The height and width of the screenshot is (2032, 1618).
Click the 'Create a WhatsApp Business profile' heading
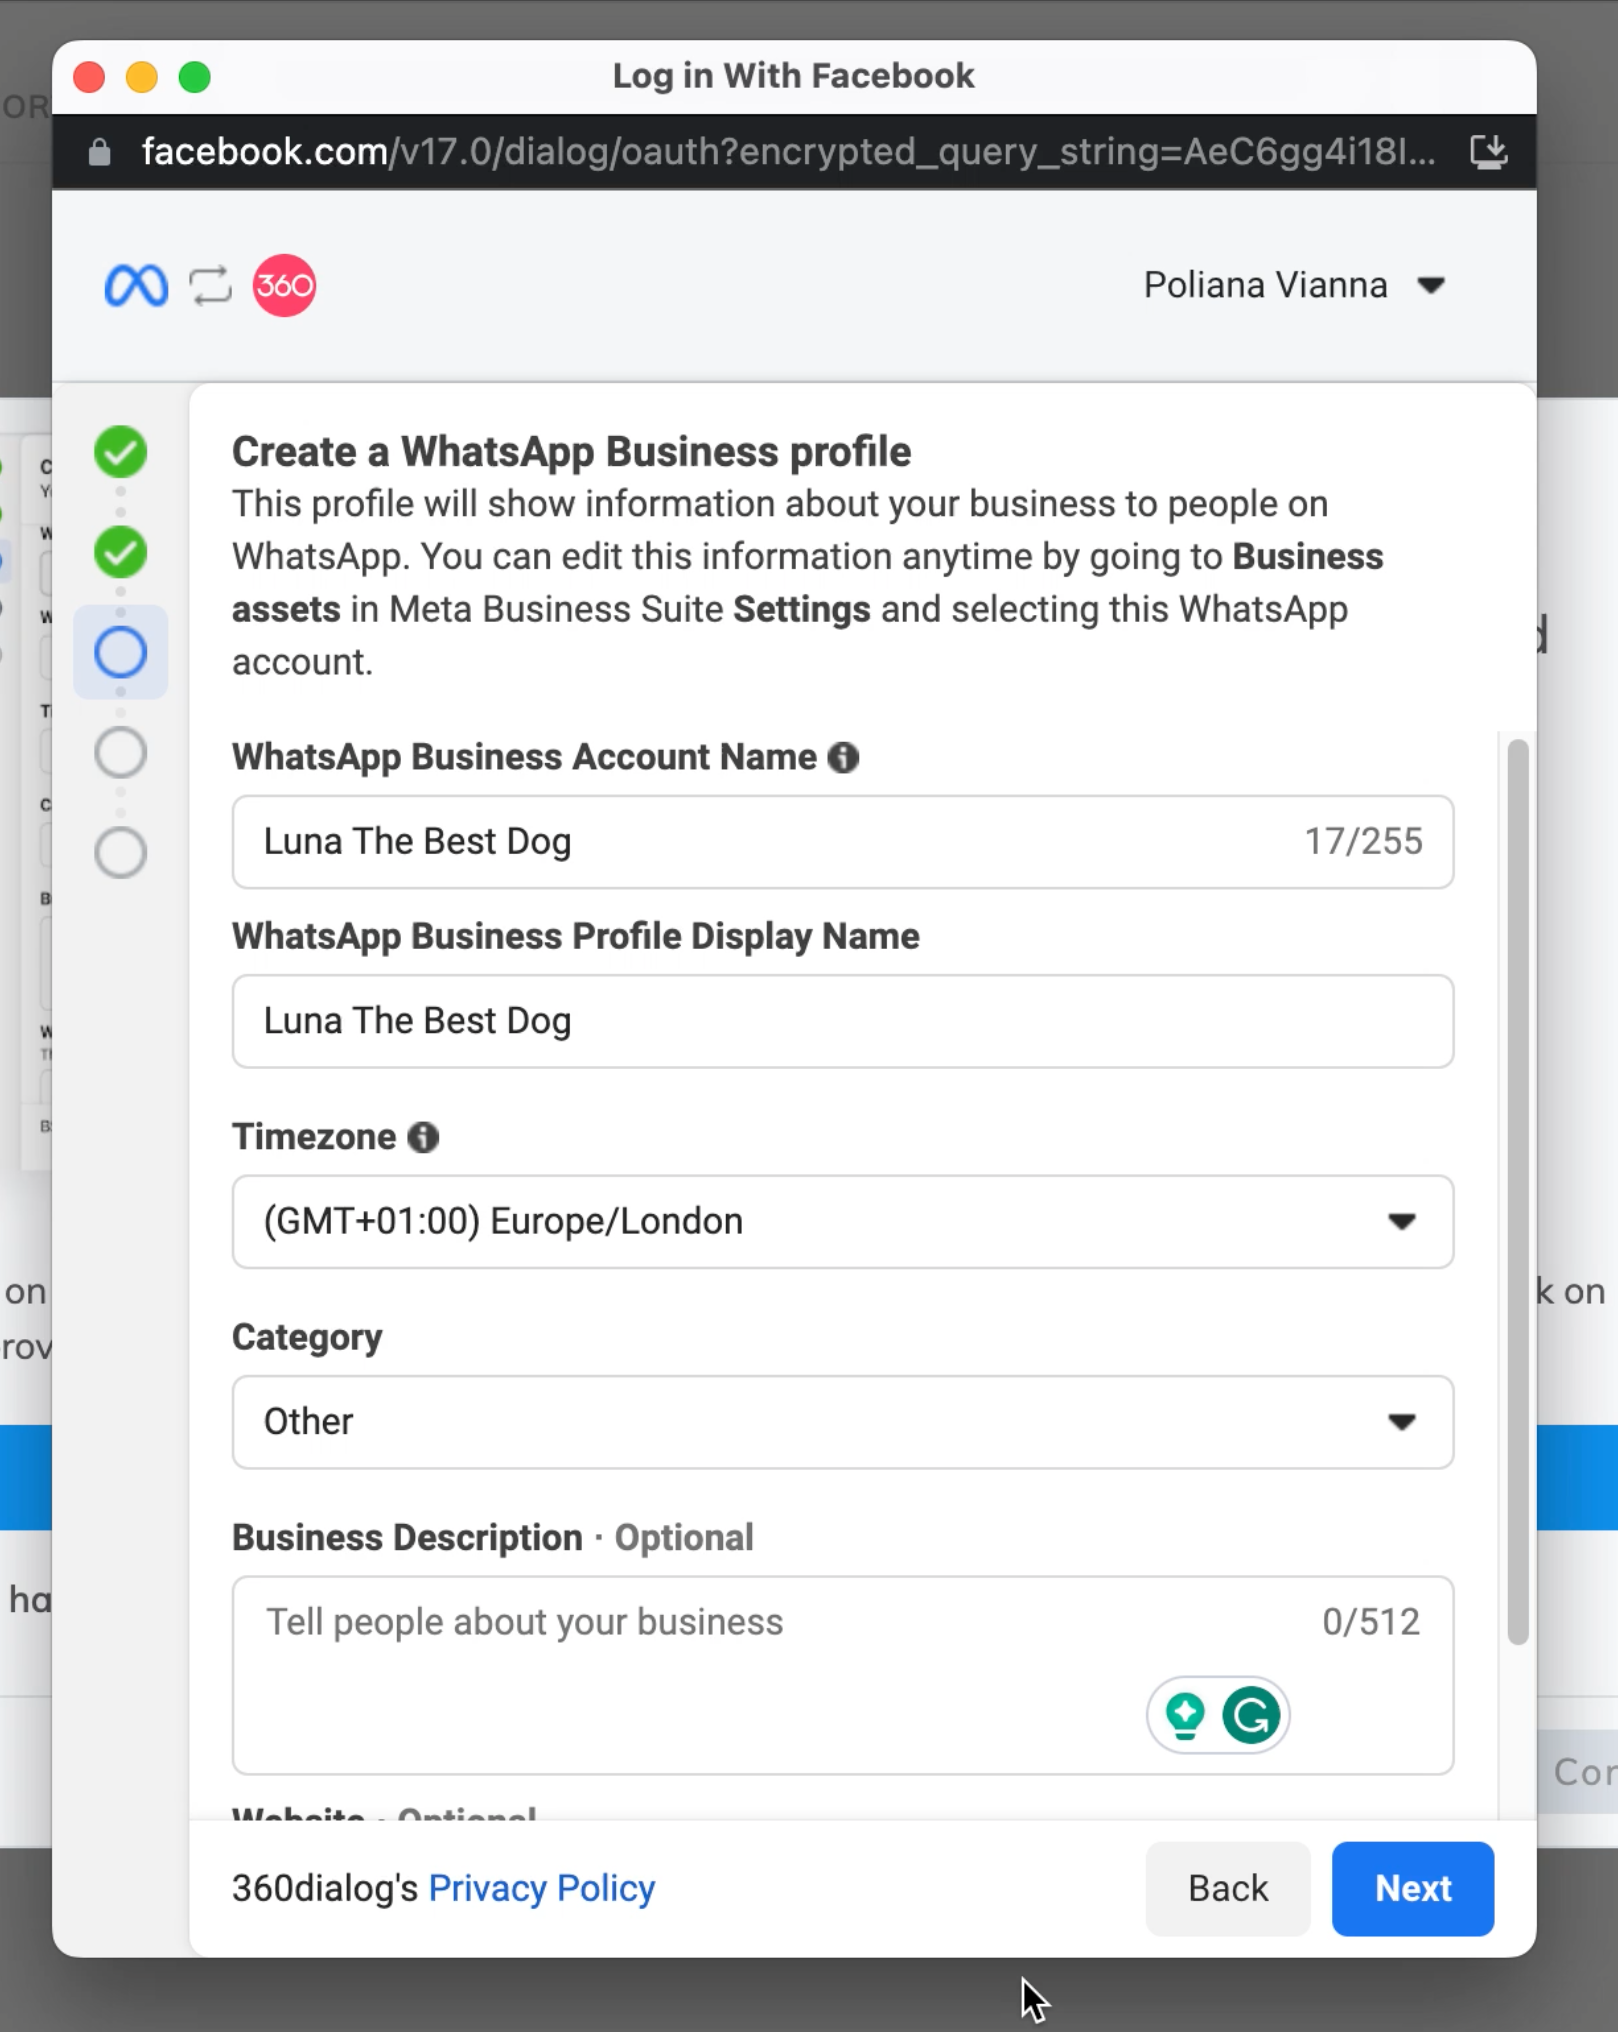point(571,452)
